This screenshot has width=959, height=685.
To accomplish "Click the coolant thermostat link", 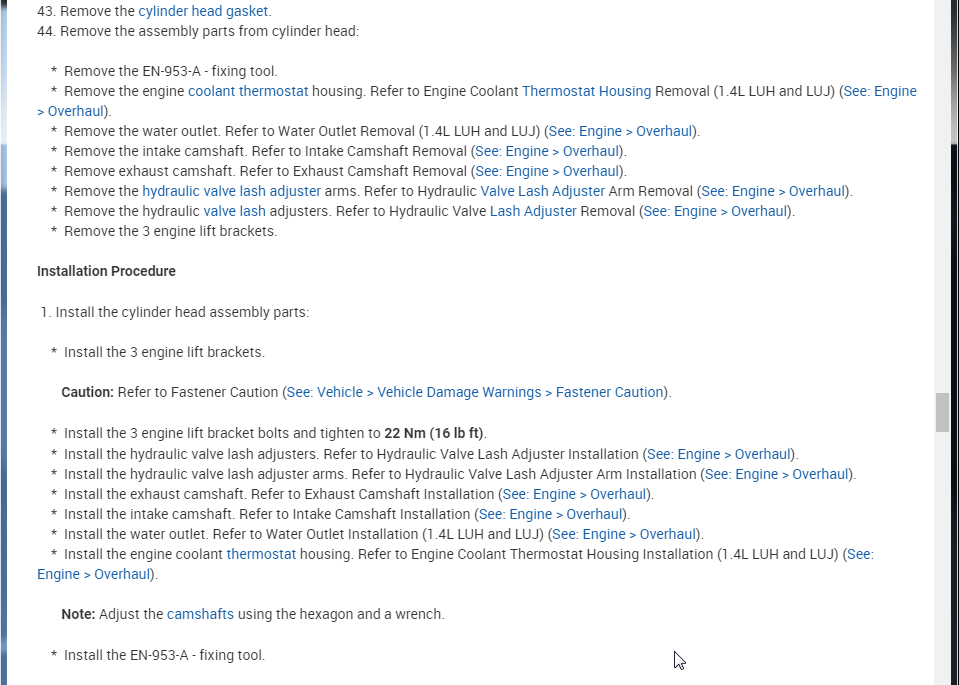I will pyautogui.click(x=247, y=91).
